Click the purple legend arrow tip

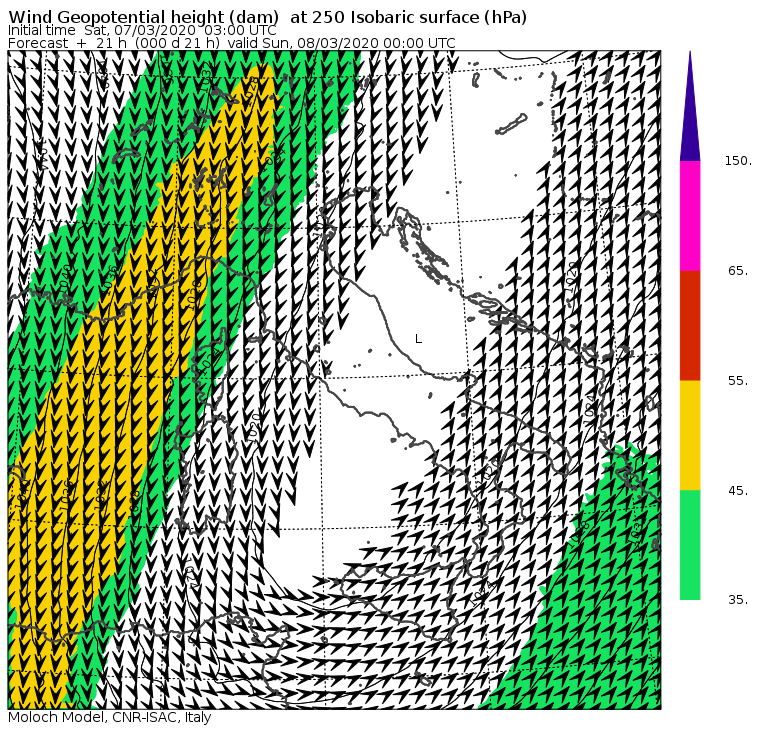[690, 106]
